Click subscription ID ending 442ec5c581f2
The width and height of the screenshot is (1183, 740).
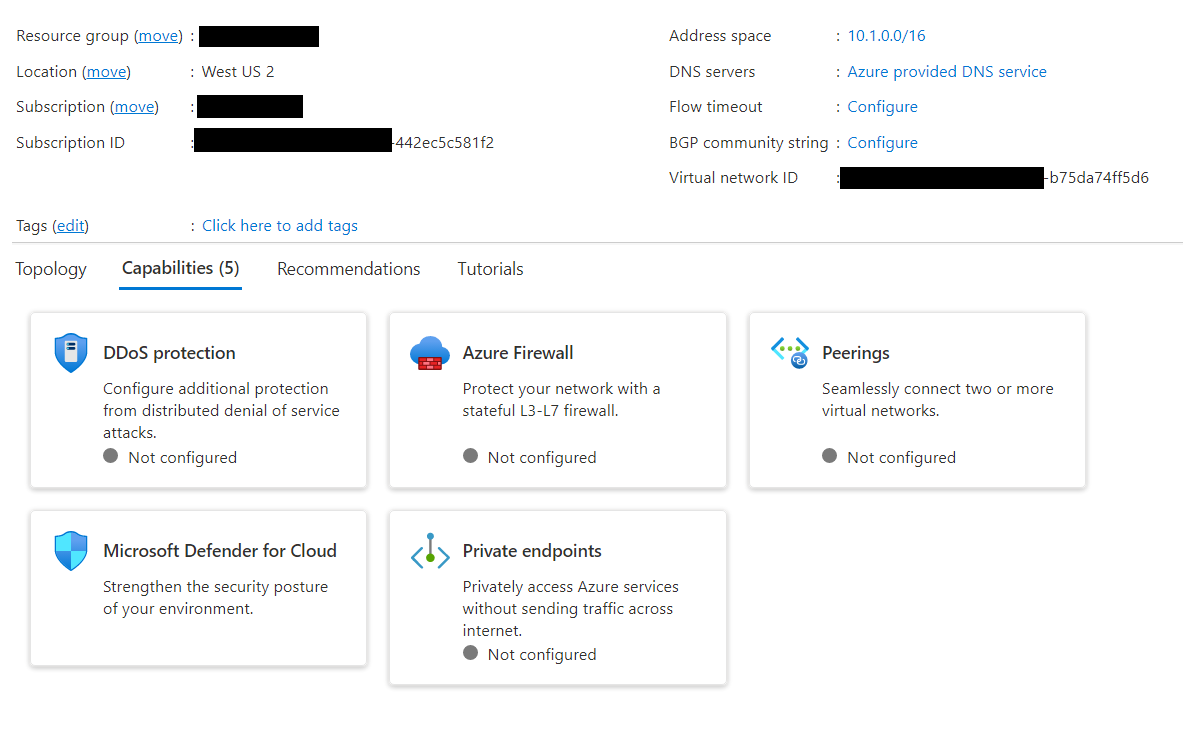tap(443, 143)
